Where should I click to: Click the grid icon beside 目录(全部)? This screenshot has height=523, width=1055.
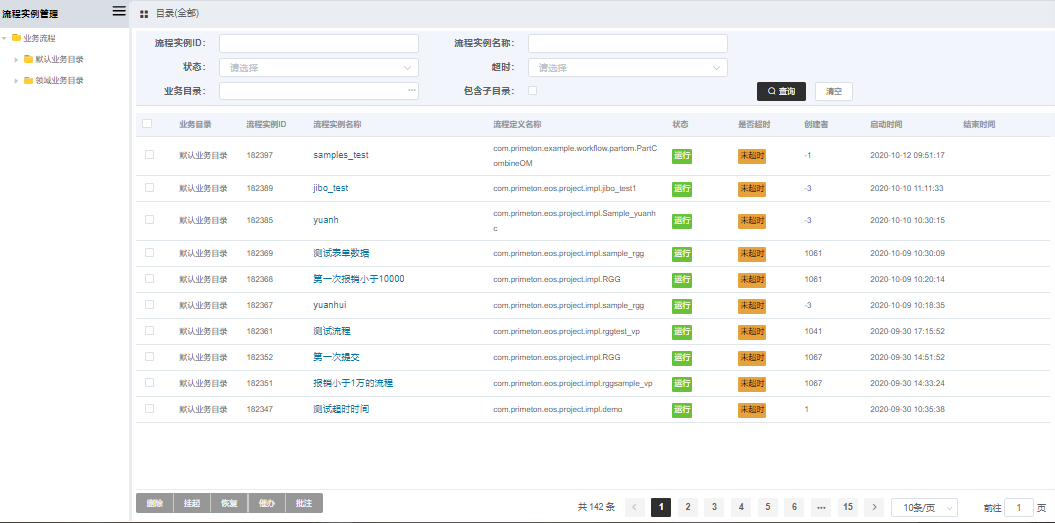(144, 14)
